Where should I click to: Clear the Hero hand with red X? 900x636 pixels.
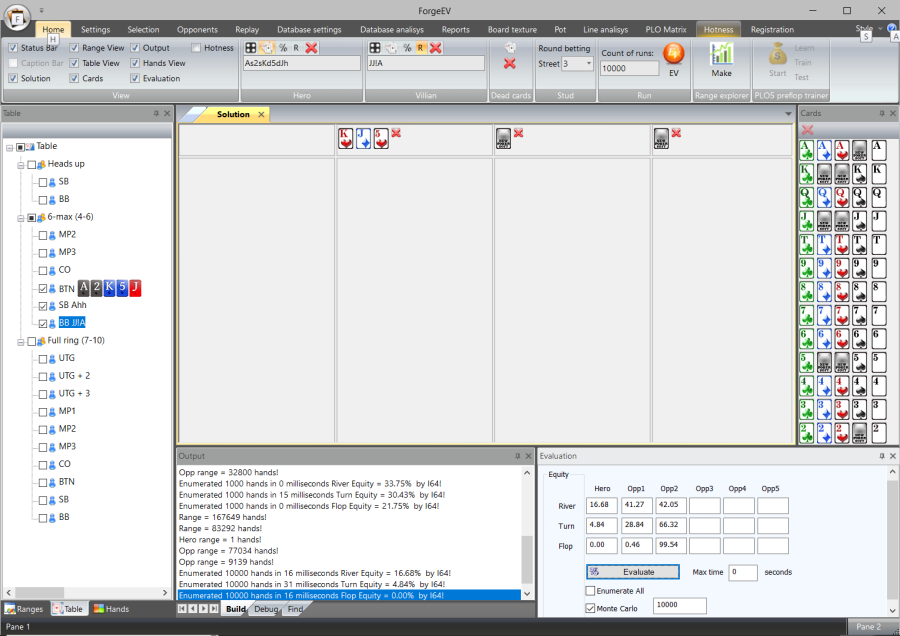pos(312,47)
